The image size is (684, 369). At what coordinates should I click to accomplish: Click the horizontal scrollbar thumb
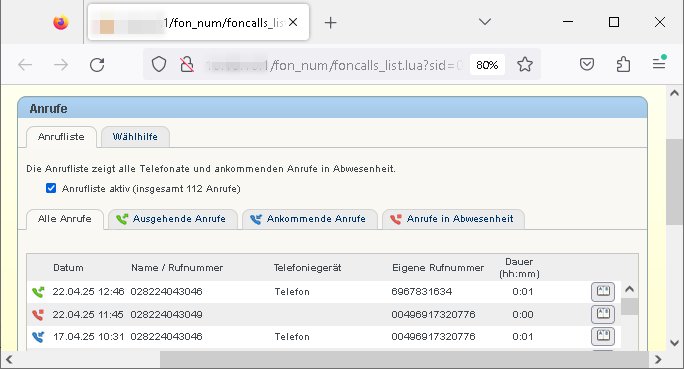click(x=404, y=360)
